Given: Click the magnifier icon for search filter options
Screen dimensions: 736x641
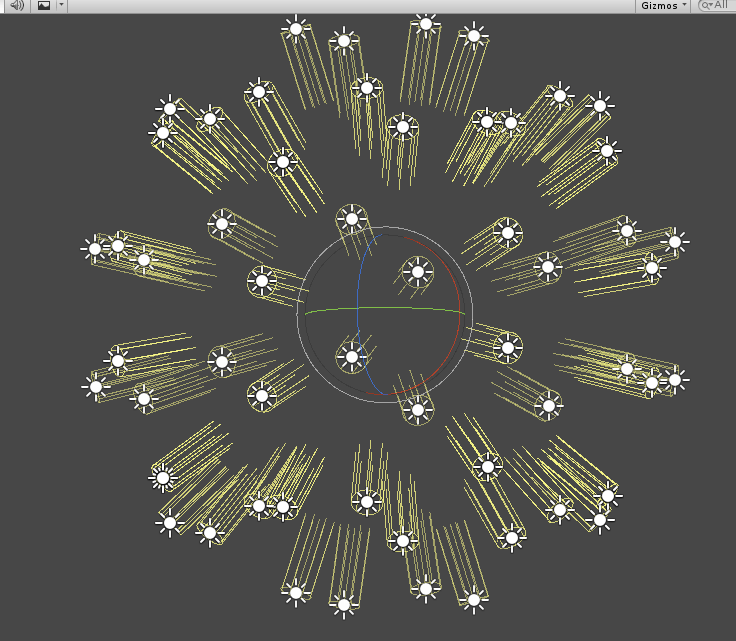Looking at the screenshot, I should click(x=706, y=5).
